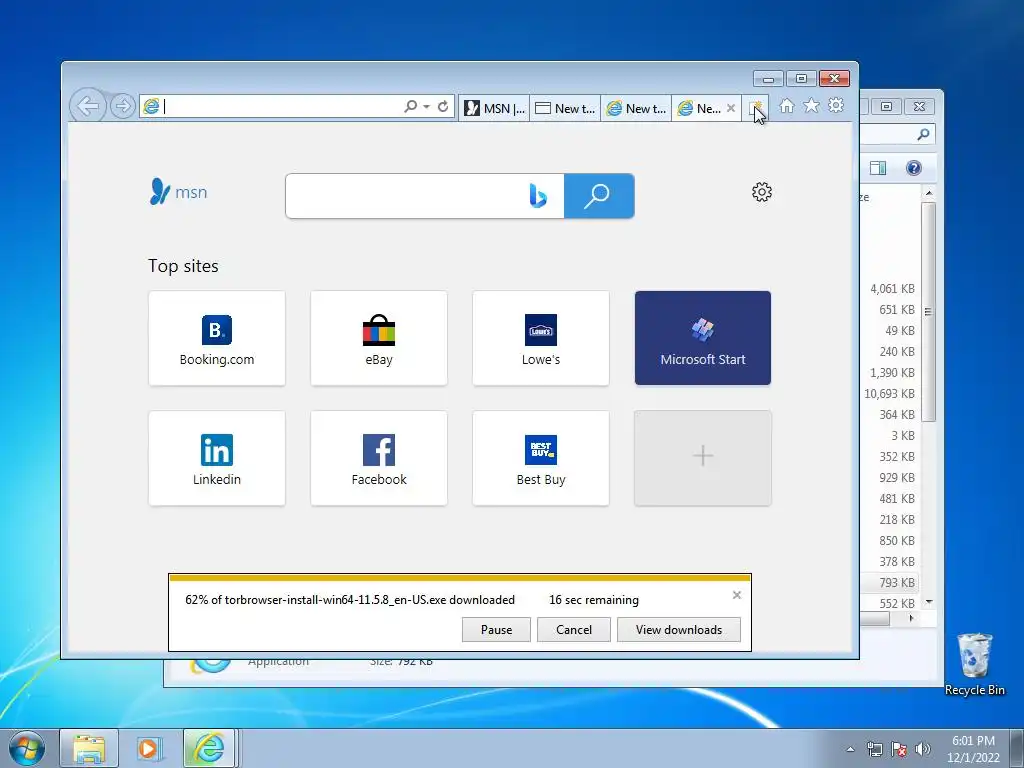
Task: Click the volume speaker tray icon
Action: coord(923,750)
